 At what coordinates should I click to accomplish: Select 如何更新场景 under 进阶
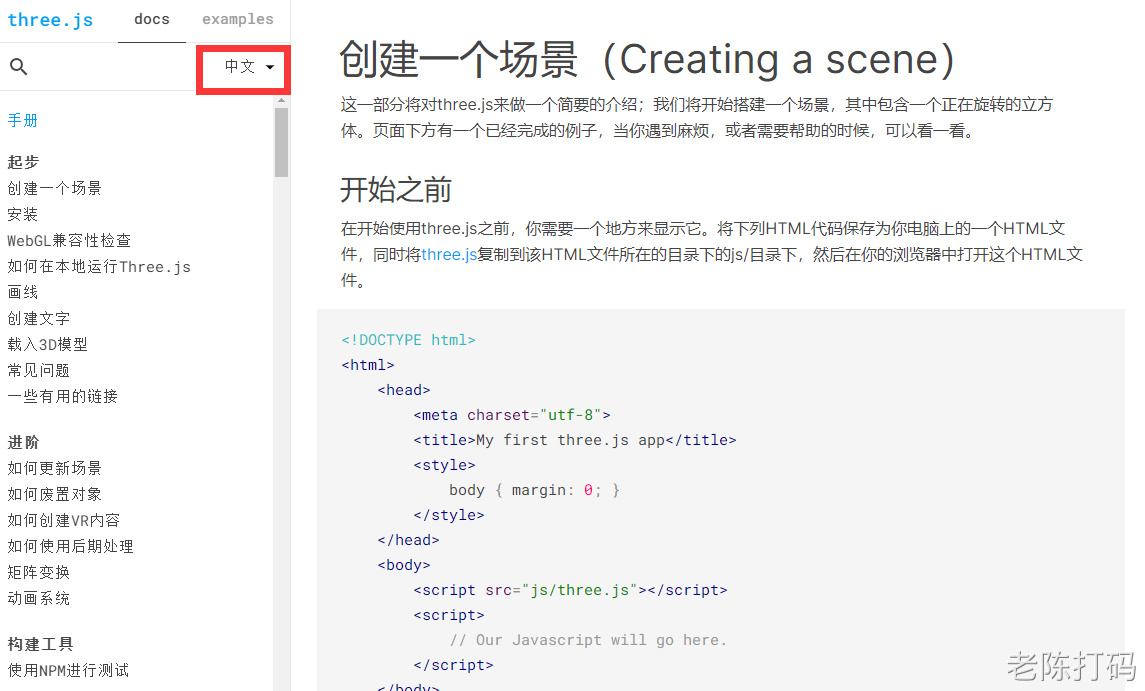point(55,468)
